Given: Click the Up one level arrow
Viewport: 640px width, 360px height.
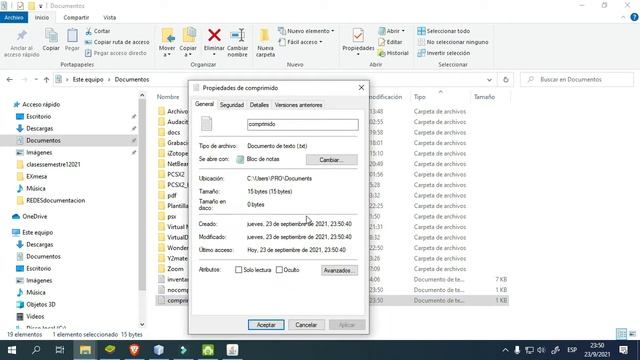Looking at the screenshot, I should coord(46,80).
